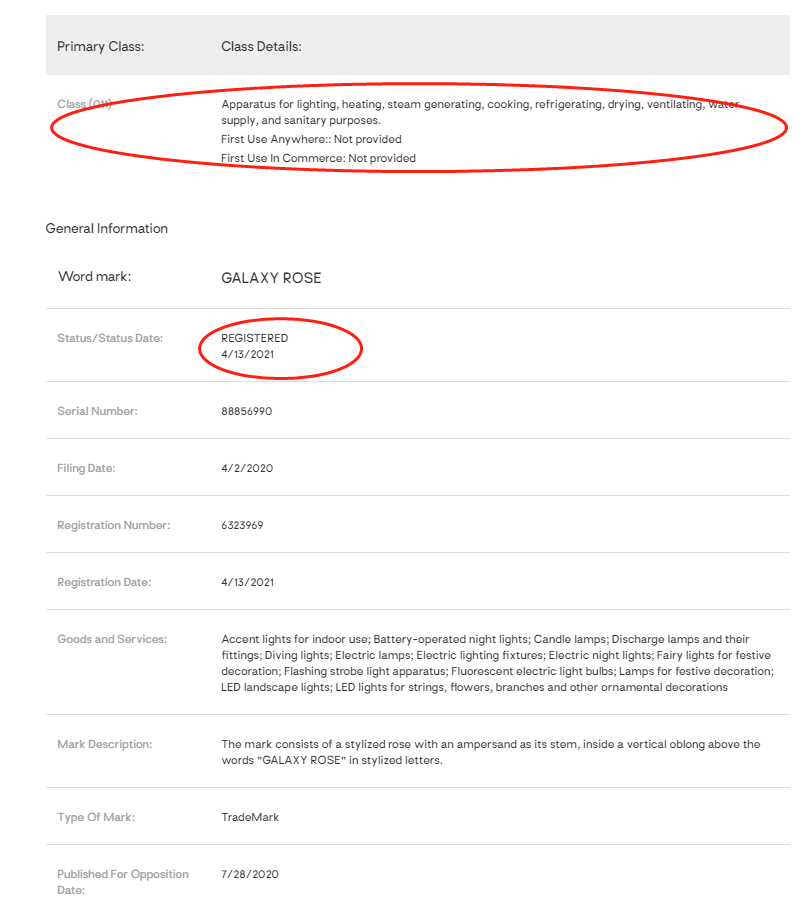
Task: Click the Registration Date label
Action: 104,582
